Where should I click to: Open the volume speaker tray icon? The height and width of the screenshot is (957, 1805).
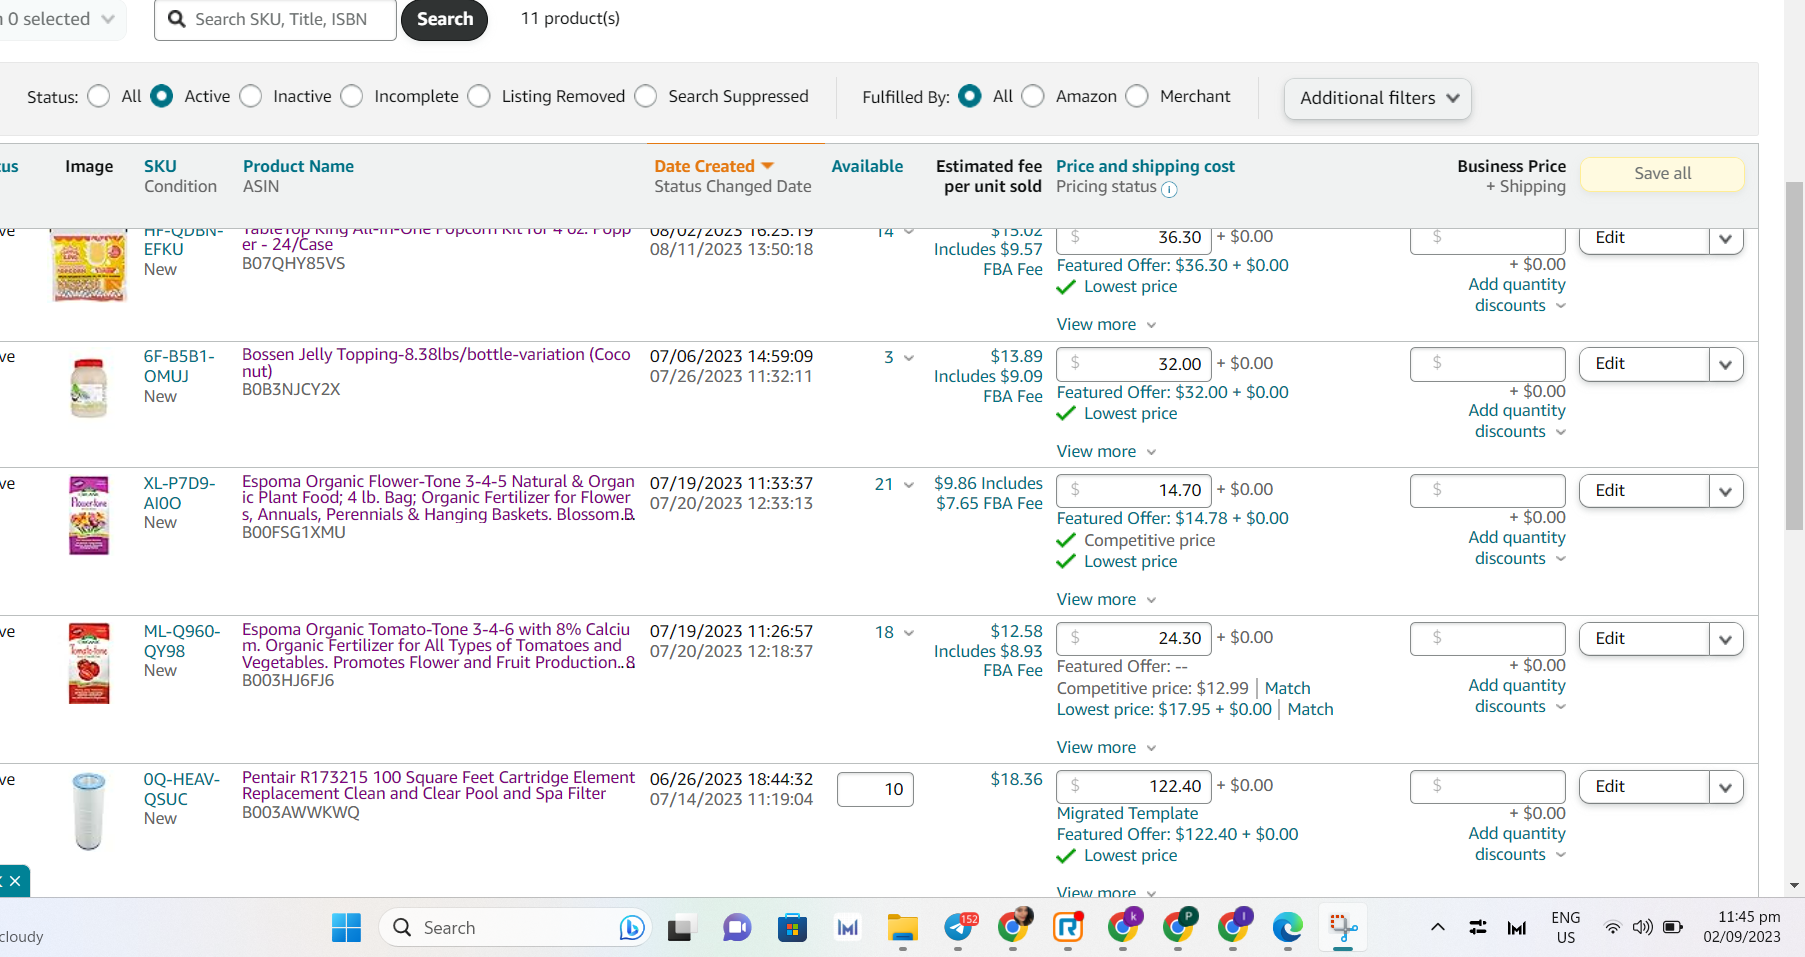[x=1642, y=927]
